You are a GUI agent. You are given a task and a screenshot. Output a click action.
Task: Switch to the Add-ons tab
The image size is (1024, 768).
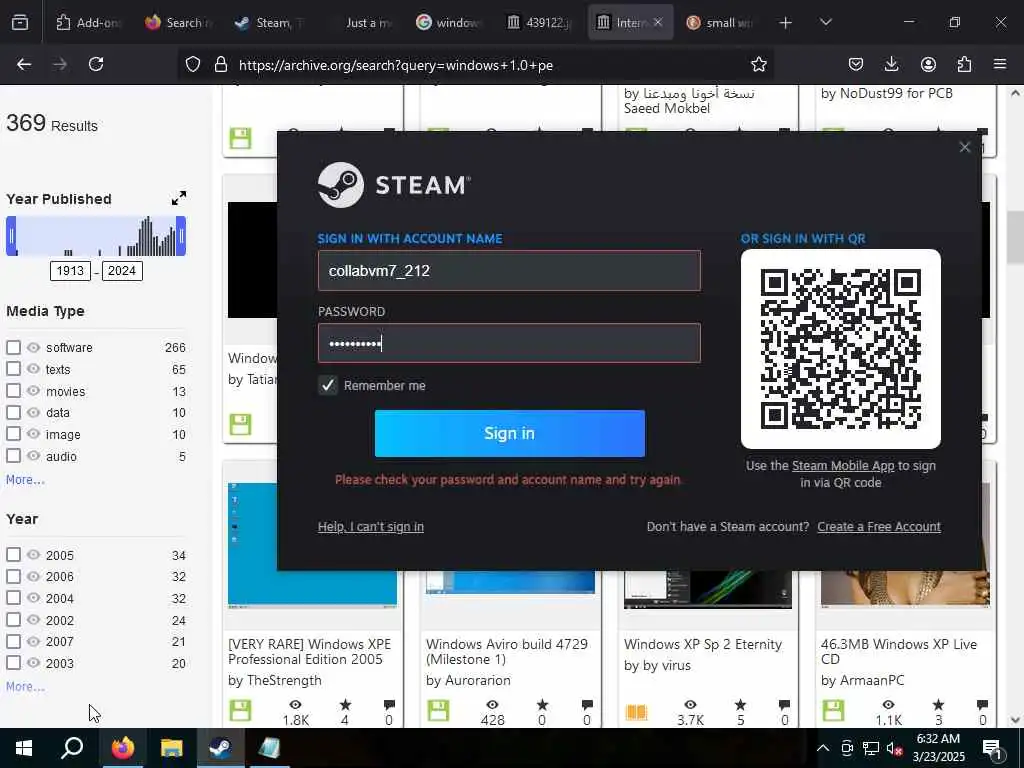(x=89, y=23)
